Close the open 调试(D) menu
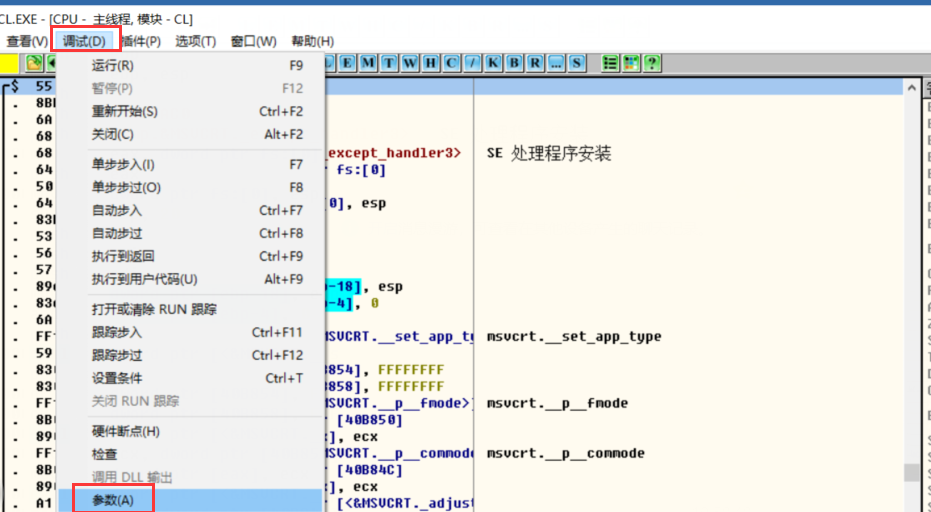Image resolution: width=931 pixels, height=512 pixels. pyautogui.click(x=84, y=41)
